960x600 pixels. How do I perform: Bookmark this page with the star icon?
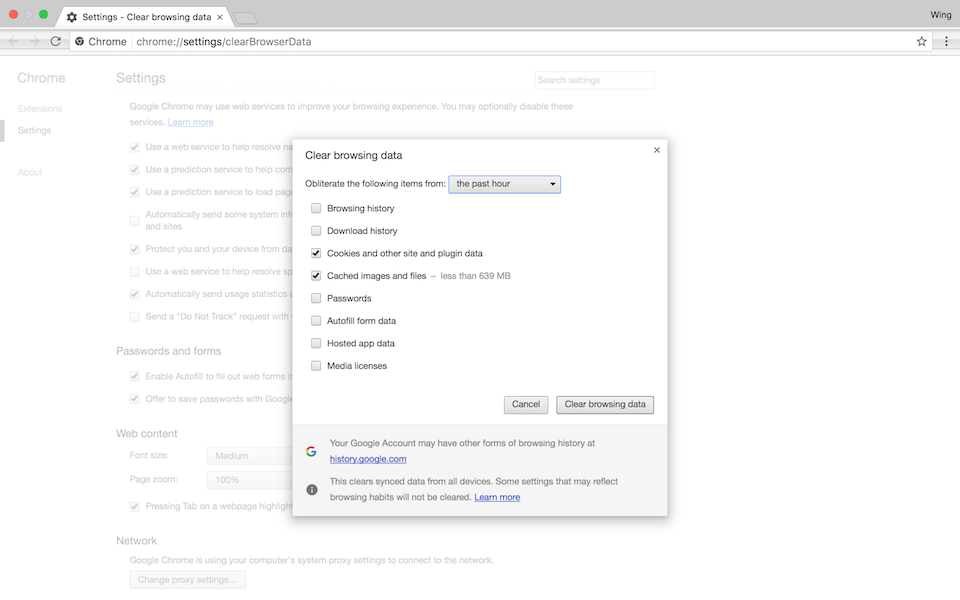[922, 42]
